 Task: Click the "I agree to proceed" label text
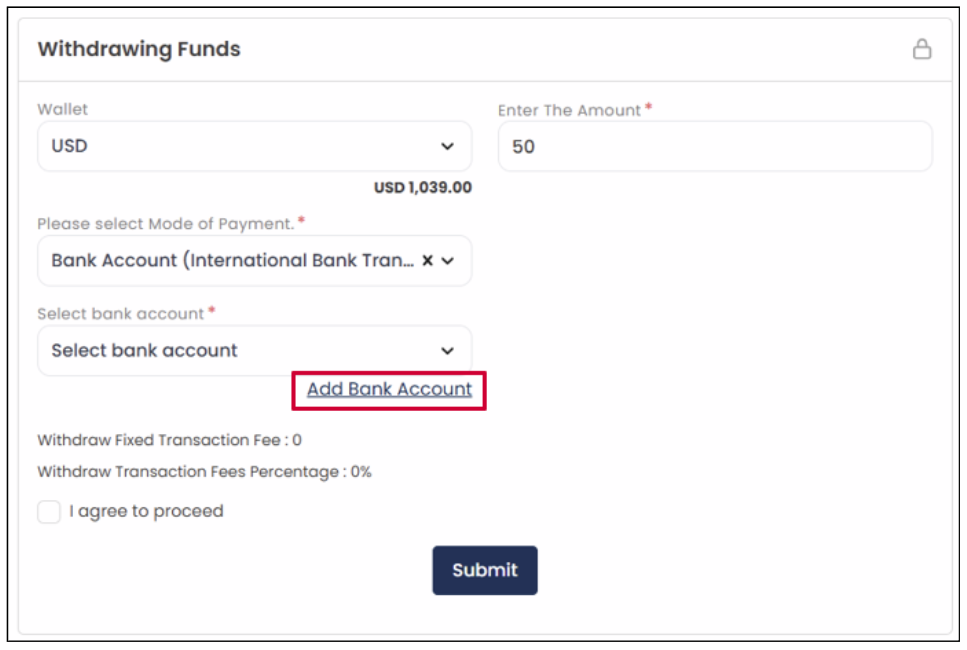[x=146, y=511]
